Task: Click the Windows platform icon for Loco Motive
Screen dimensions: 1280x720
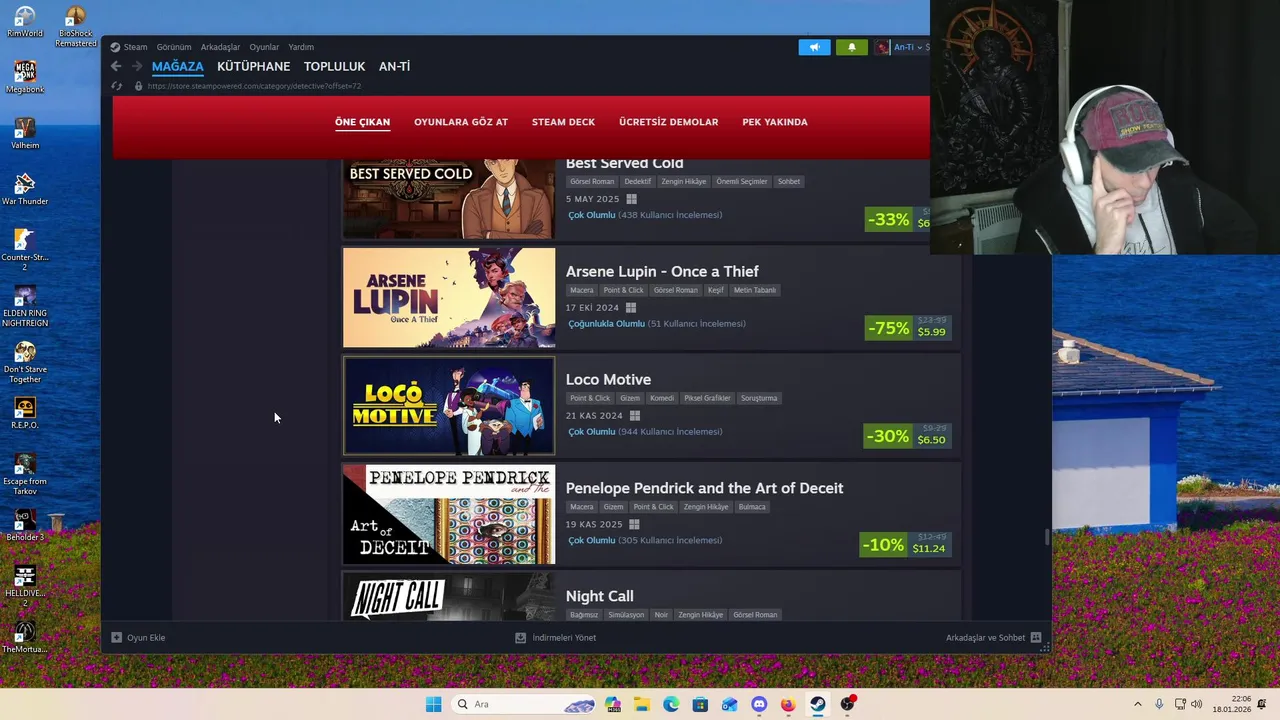Action: (634, 416)
